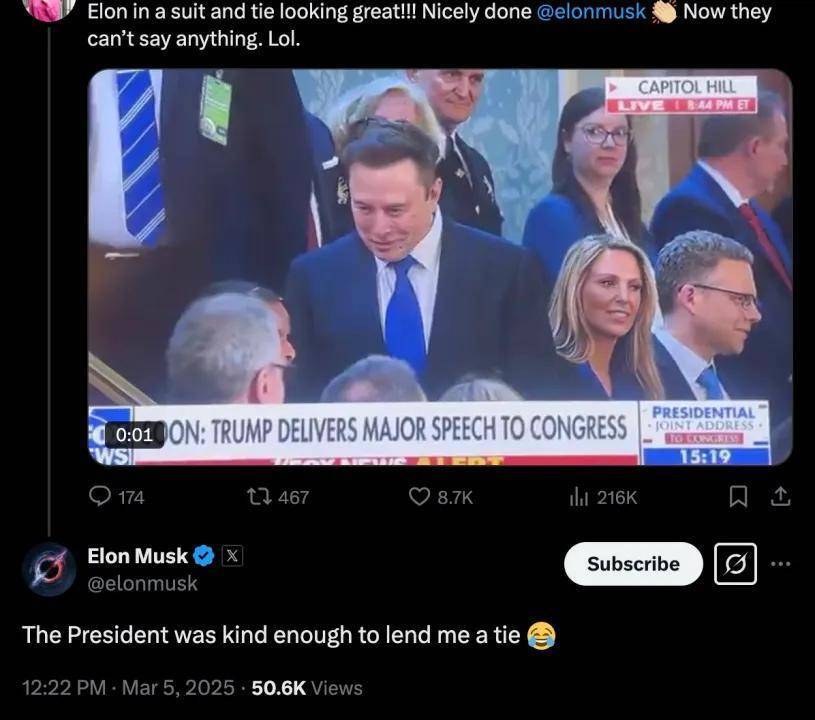Viewport: 815px width, 720px height.
Task: Click the share icon on the video tweet
Action: [781, 496]
